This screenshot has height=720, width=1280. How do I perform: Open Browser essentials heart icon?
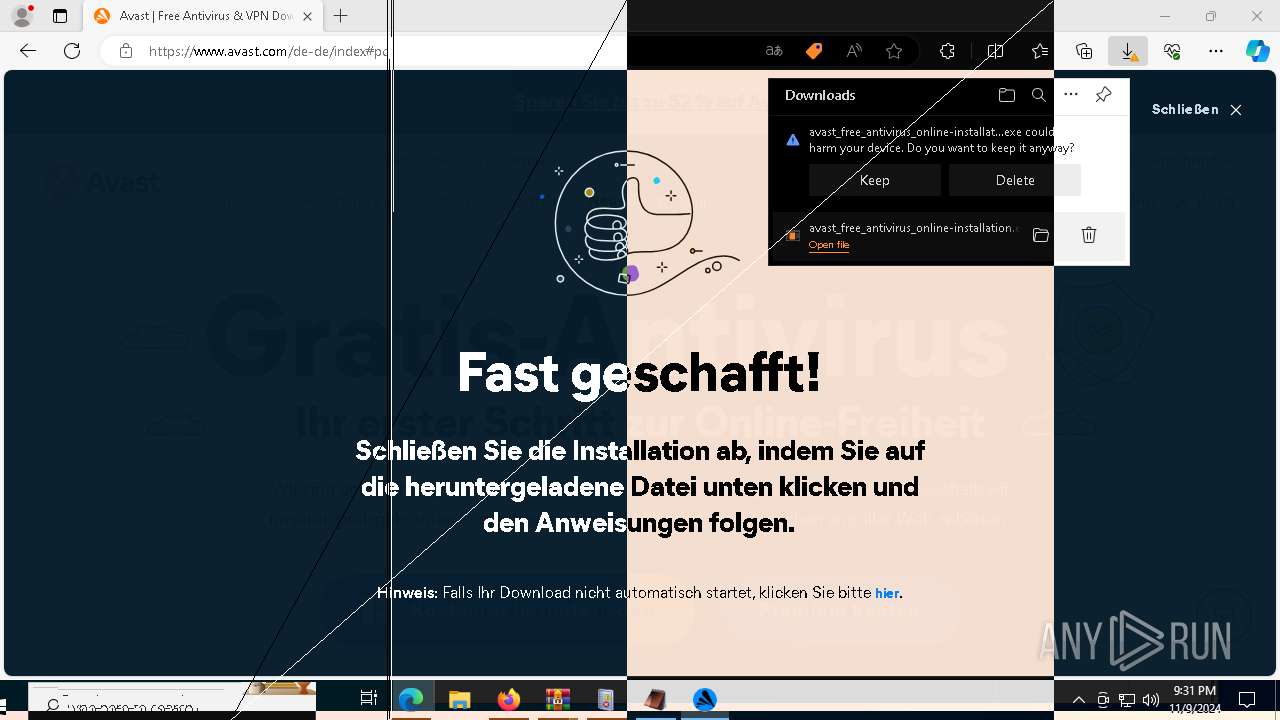1172,51
